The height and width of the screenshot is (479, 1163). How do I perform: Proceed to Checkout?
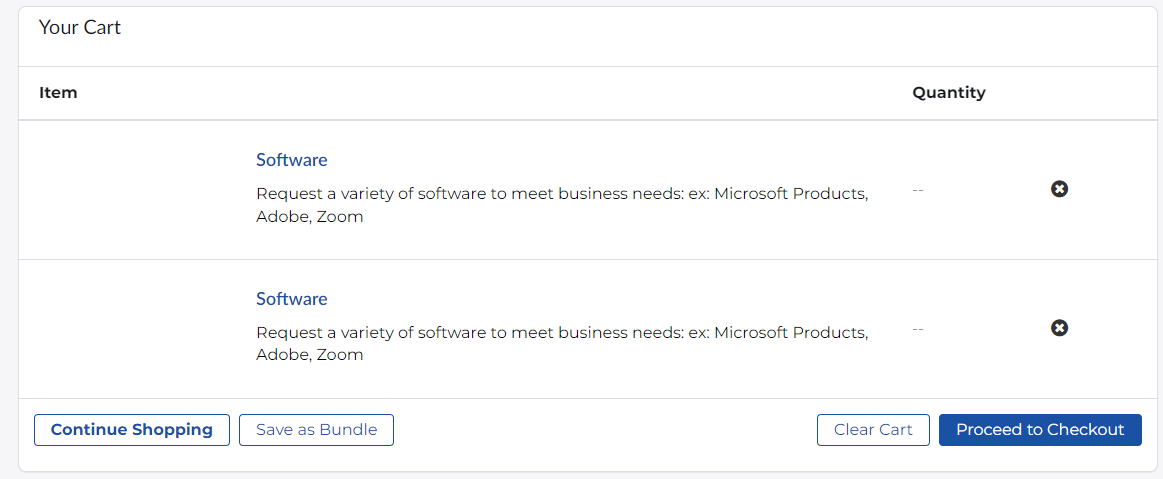[x=1040, y=430]
